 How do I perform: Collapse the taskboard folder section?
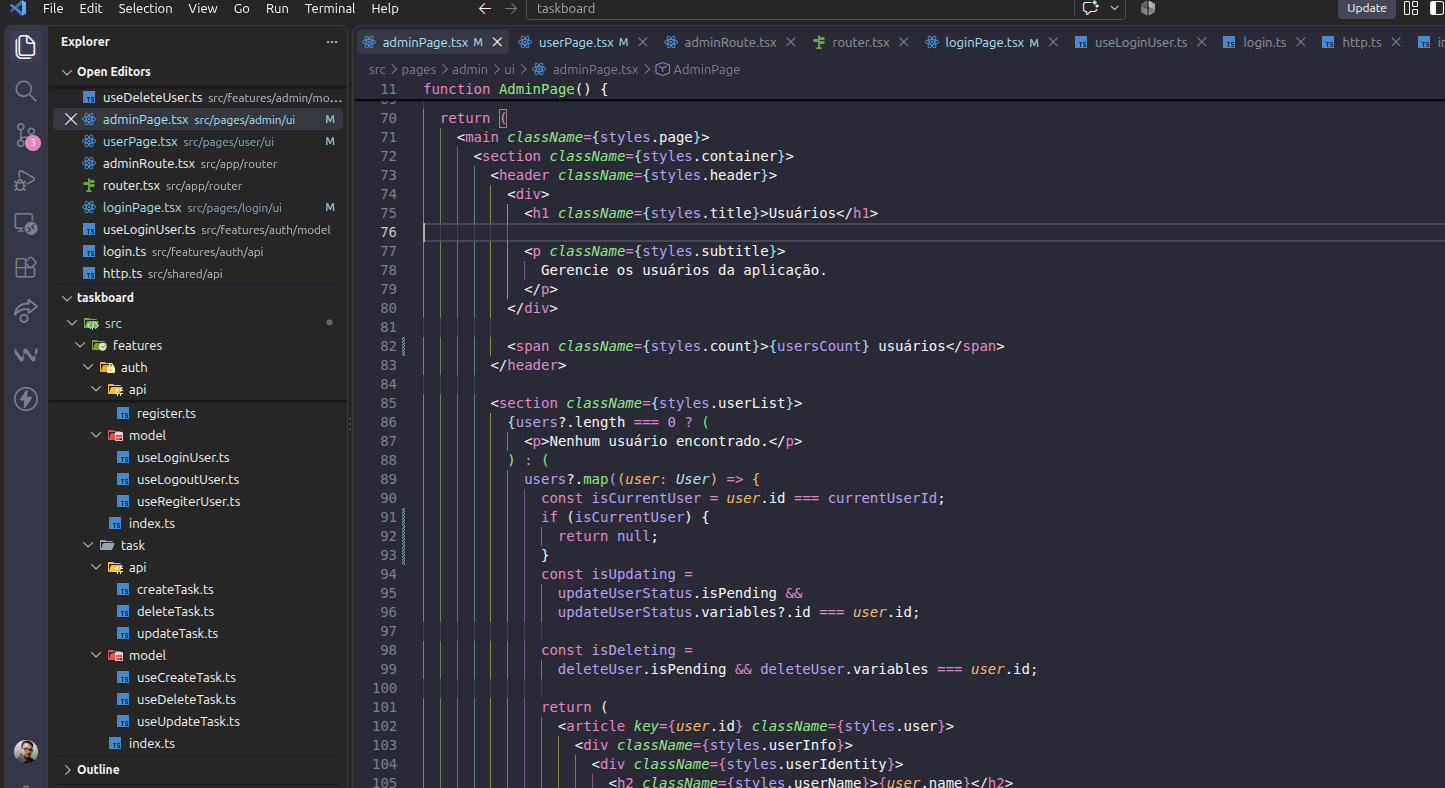coord(68,298)
